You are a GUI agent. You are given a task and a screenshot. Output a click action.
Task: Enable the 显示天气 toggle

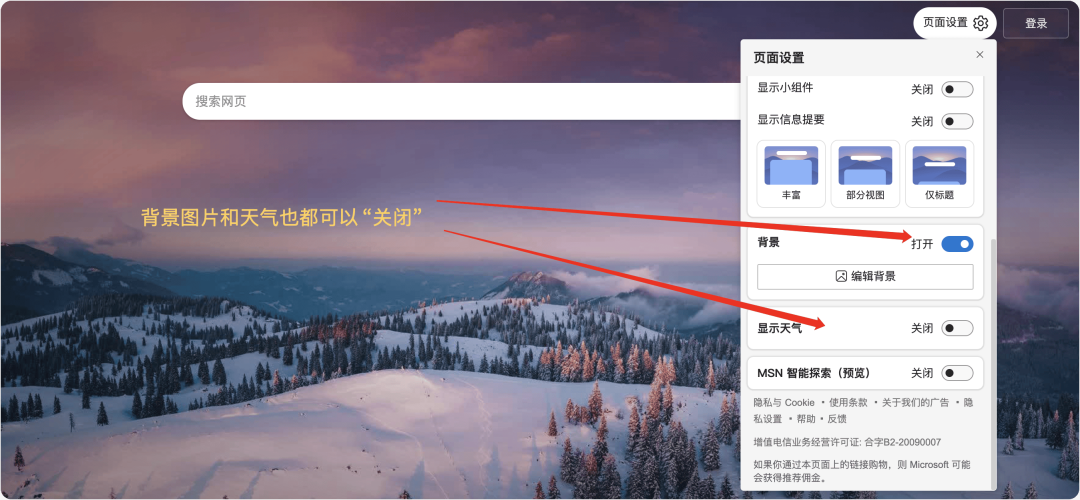coord(957,329)
